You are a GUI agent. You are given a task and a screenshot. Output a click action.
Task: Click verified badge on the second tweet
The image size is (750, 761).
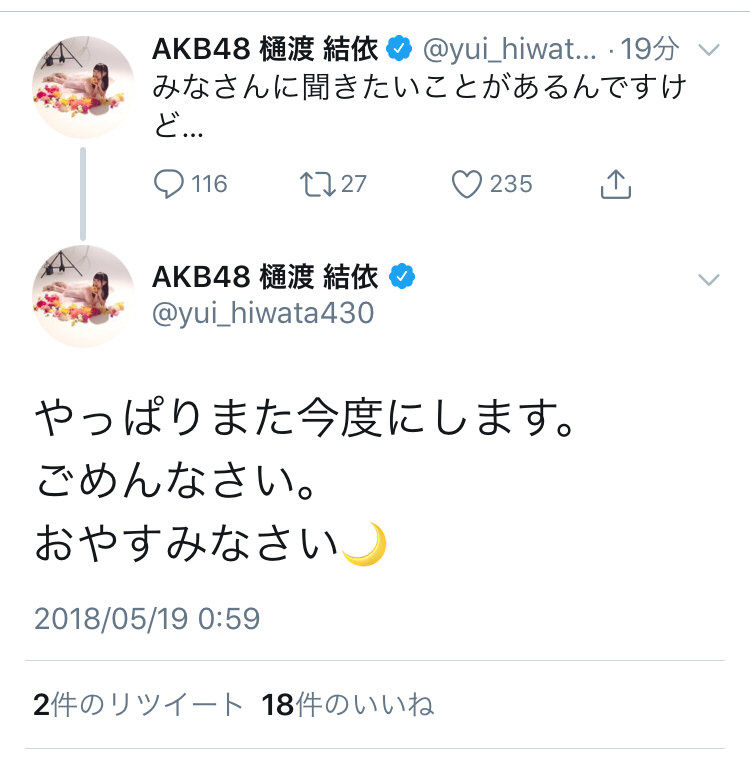tap(402, 276)
